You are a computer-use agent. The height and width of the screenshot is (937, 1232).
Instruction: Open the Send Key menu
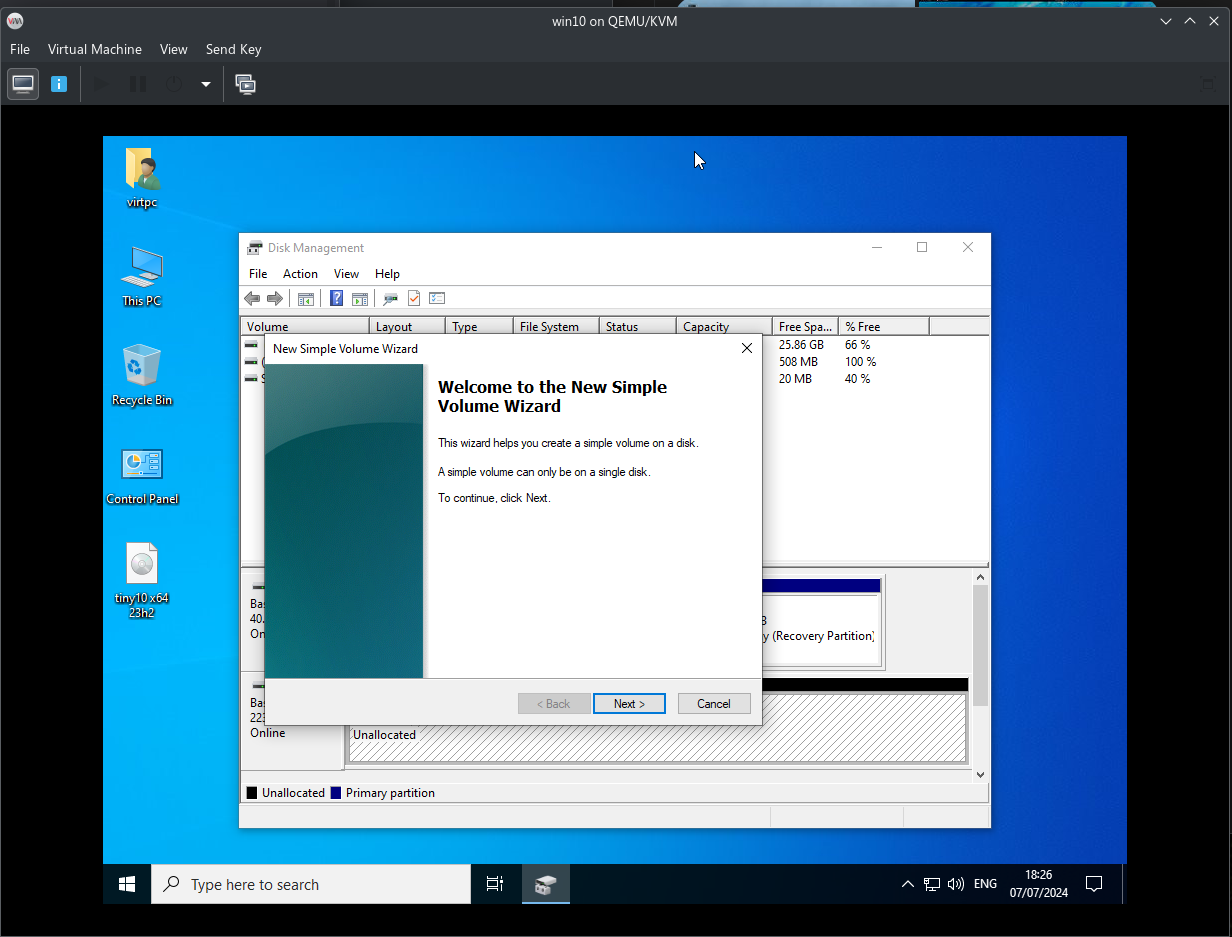pyautogui.click(x=233, y=49)
